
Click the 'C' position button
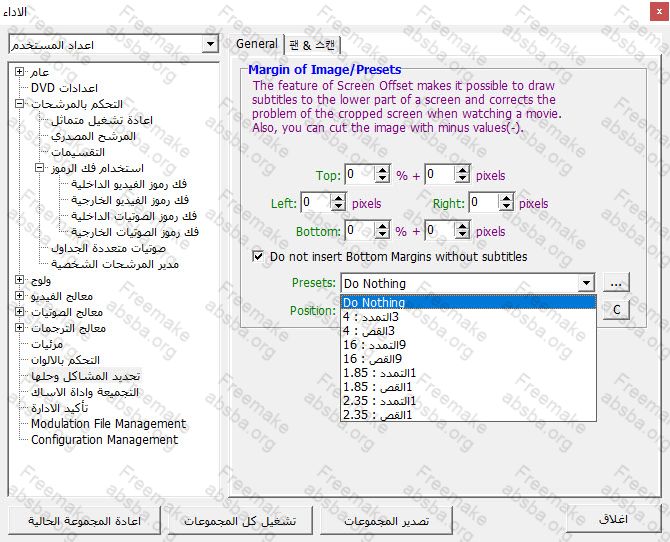click(x=616, y=309)
